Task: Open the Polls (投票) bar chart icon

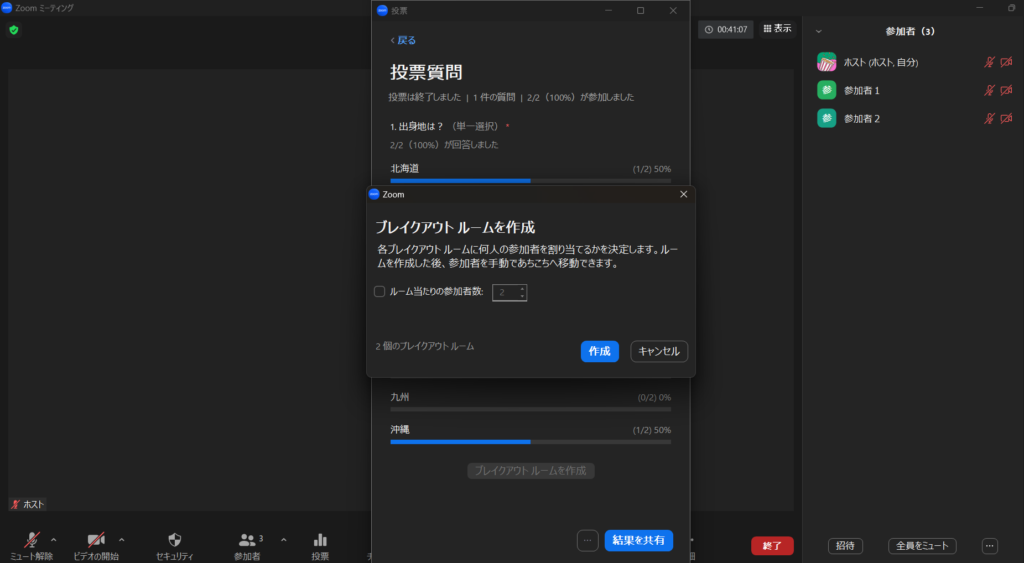Action: click(320, 540)
